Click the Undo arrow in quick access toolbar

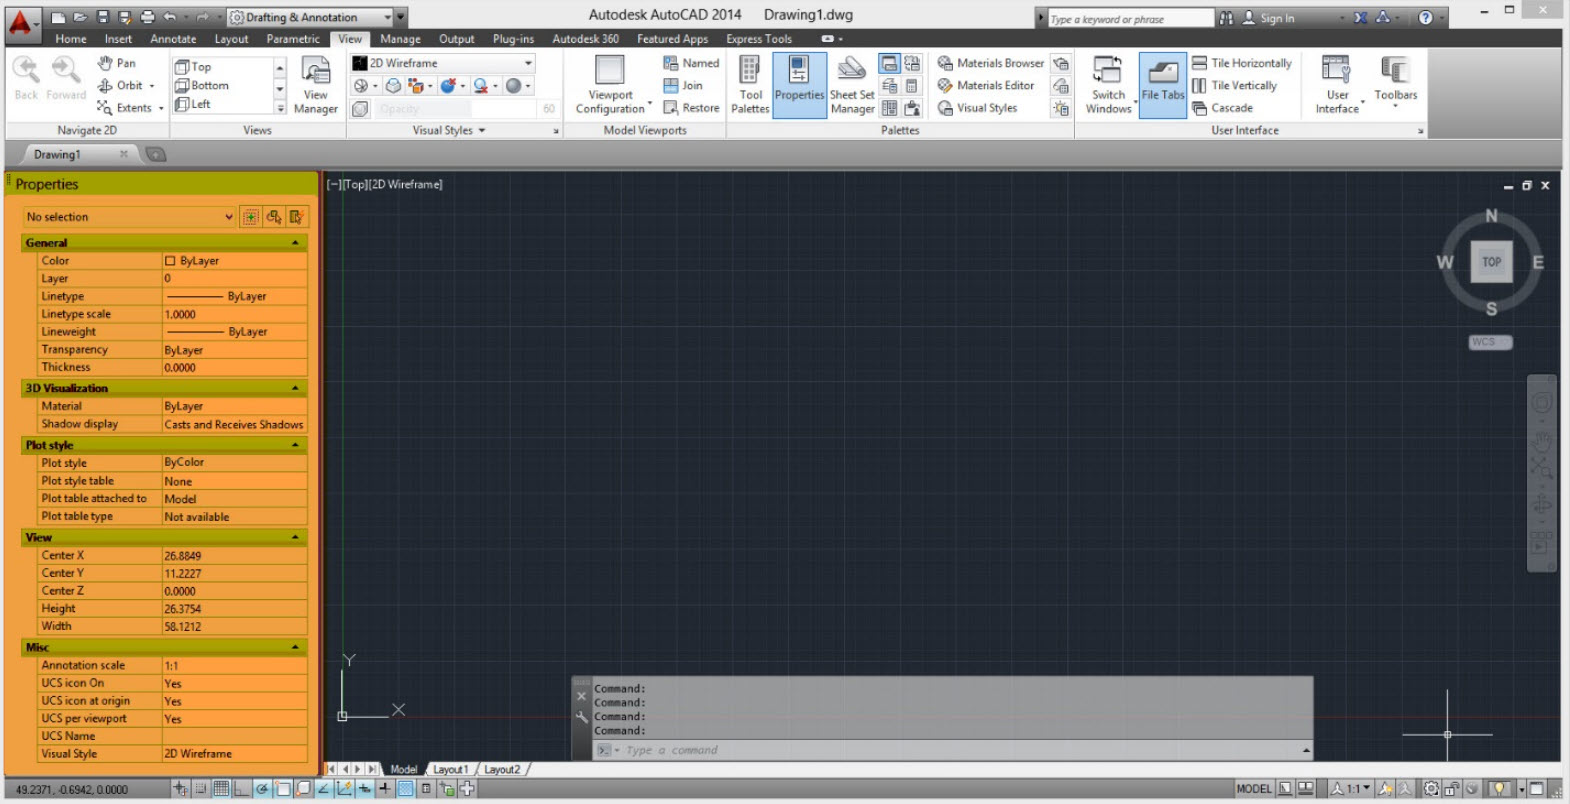click(170, 17)
